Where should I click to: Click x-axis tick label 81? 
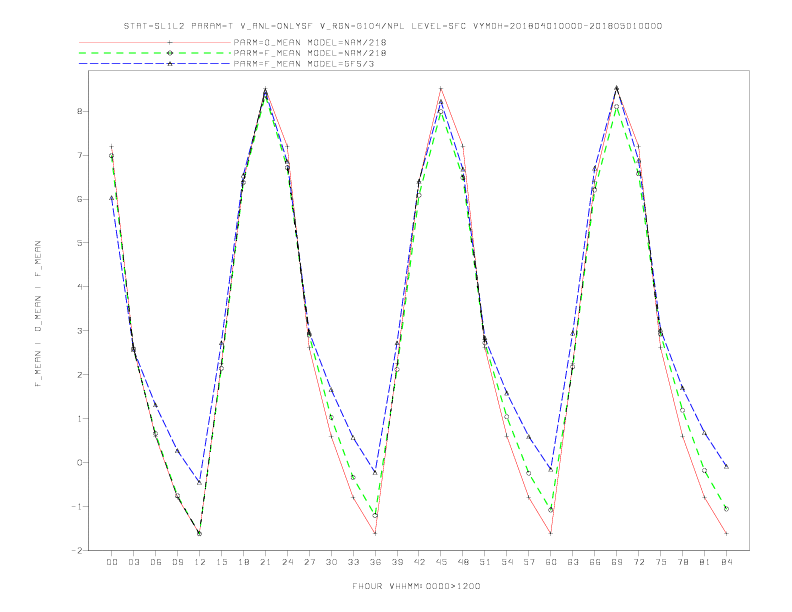(x=705, y=562)
